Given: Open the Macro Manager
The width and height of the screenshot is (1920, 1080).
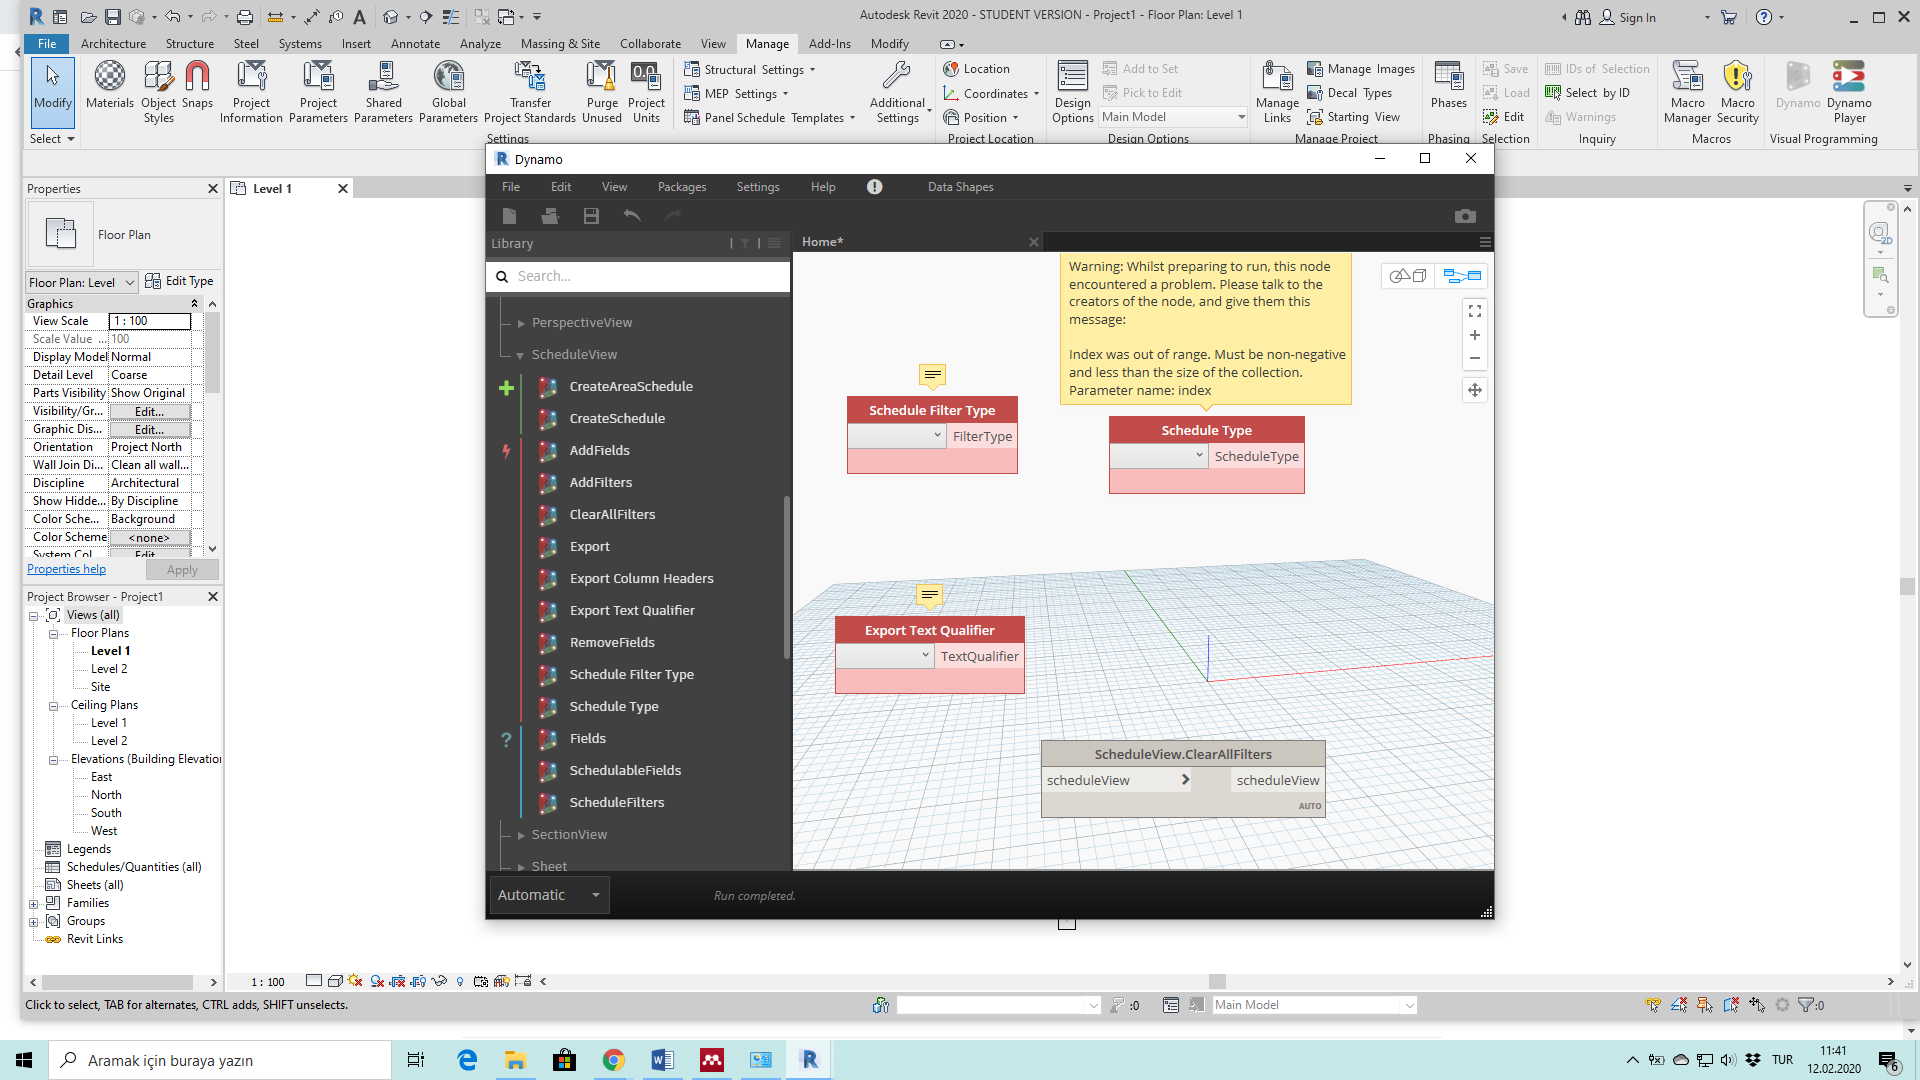Looking at the screenshot, I should coord(1687,92).
